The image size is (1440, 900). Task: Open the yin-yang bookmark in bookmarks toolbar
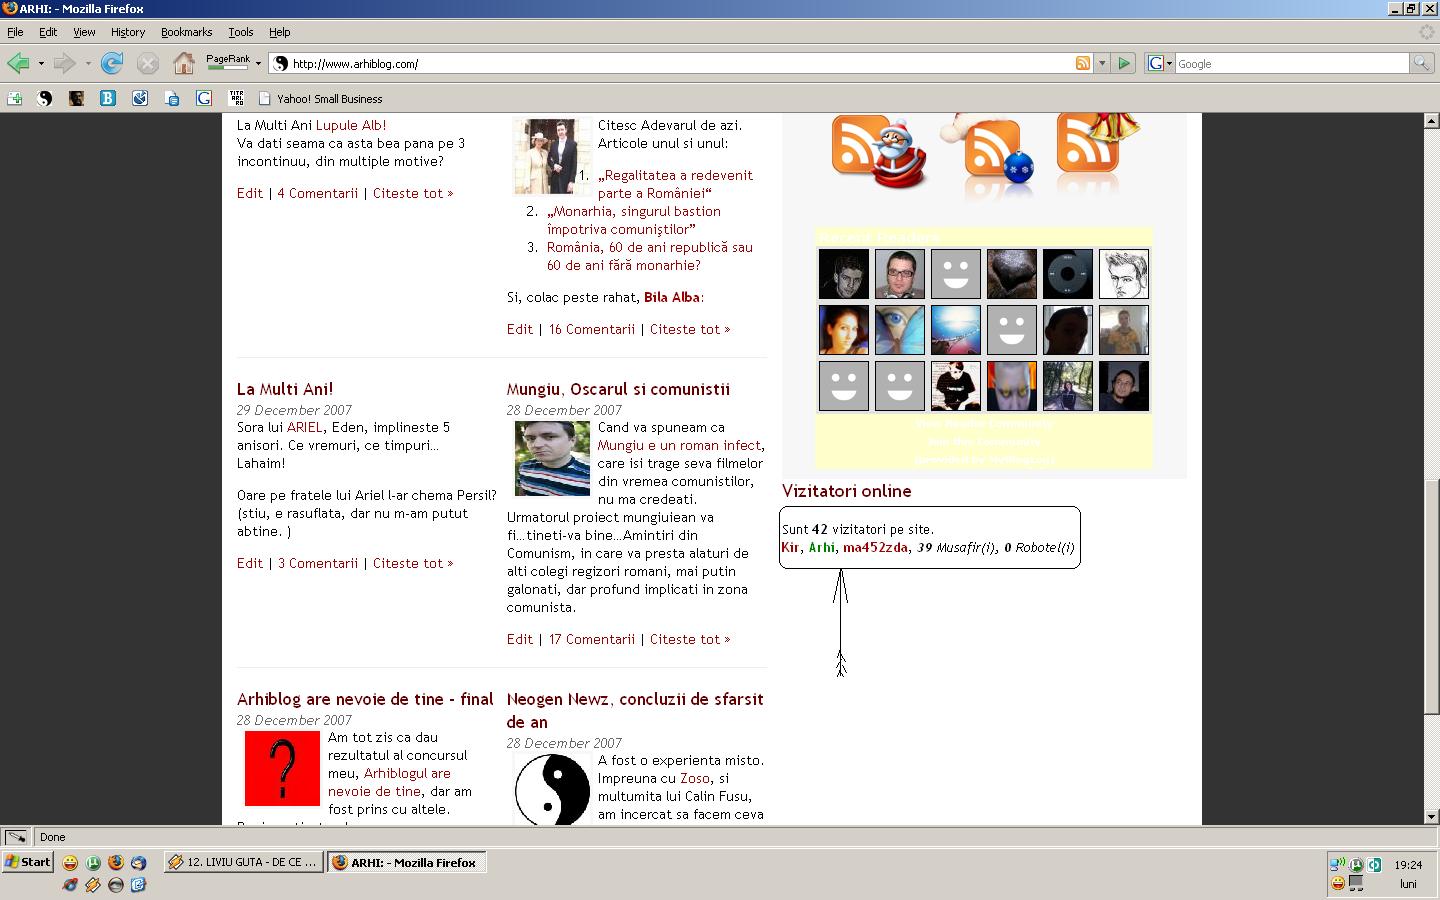(44, 98)
